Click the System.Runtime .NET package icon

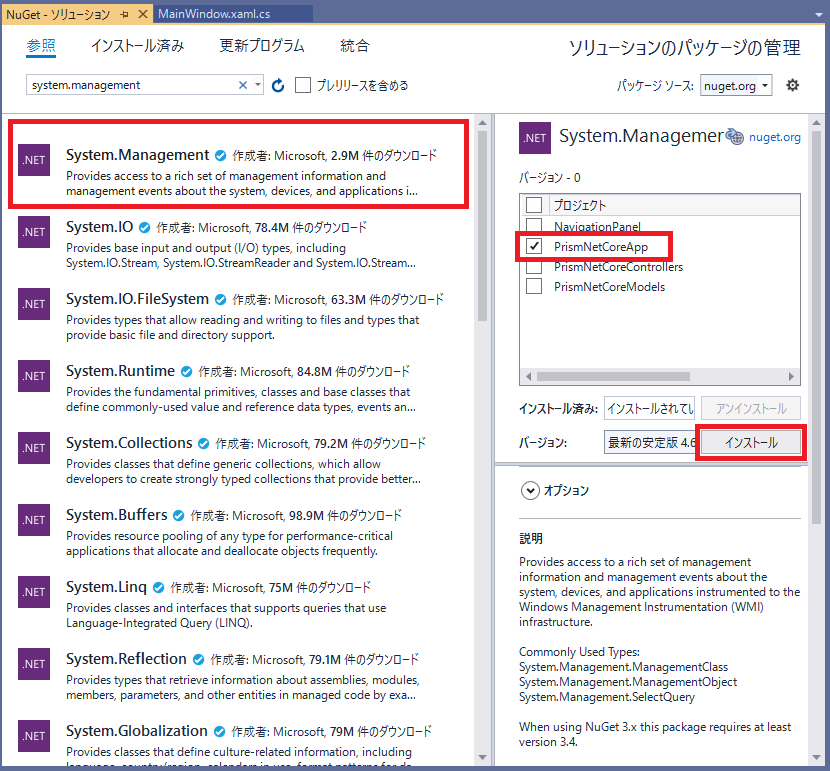click(x=34, y=376)
